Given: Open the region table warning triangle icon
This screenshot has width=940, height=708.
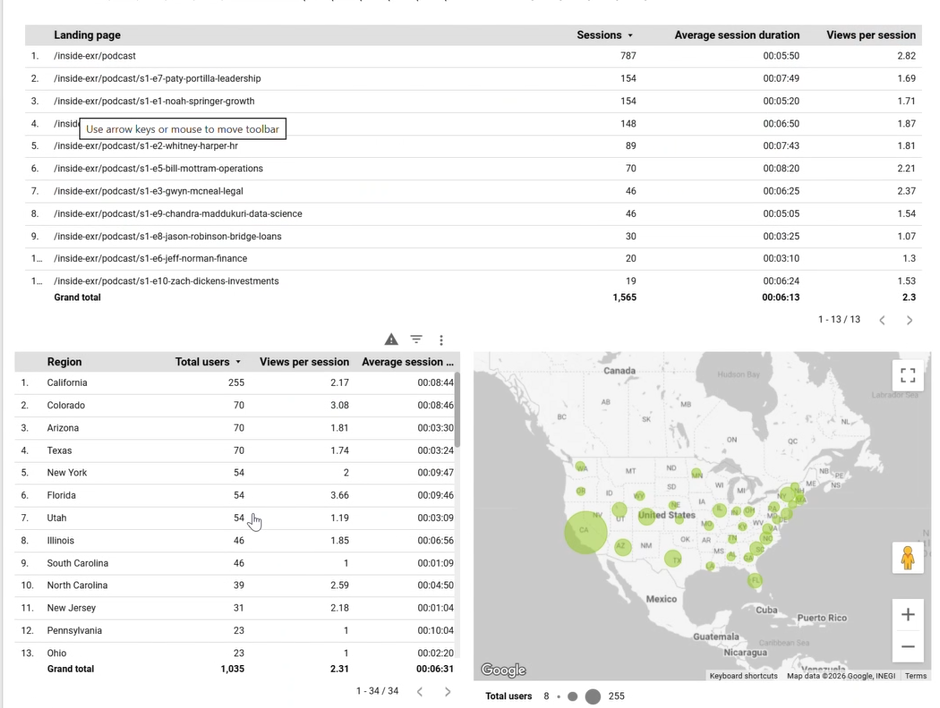Looking at the screenshot, I should (x=391, y=339).
